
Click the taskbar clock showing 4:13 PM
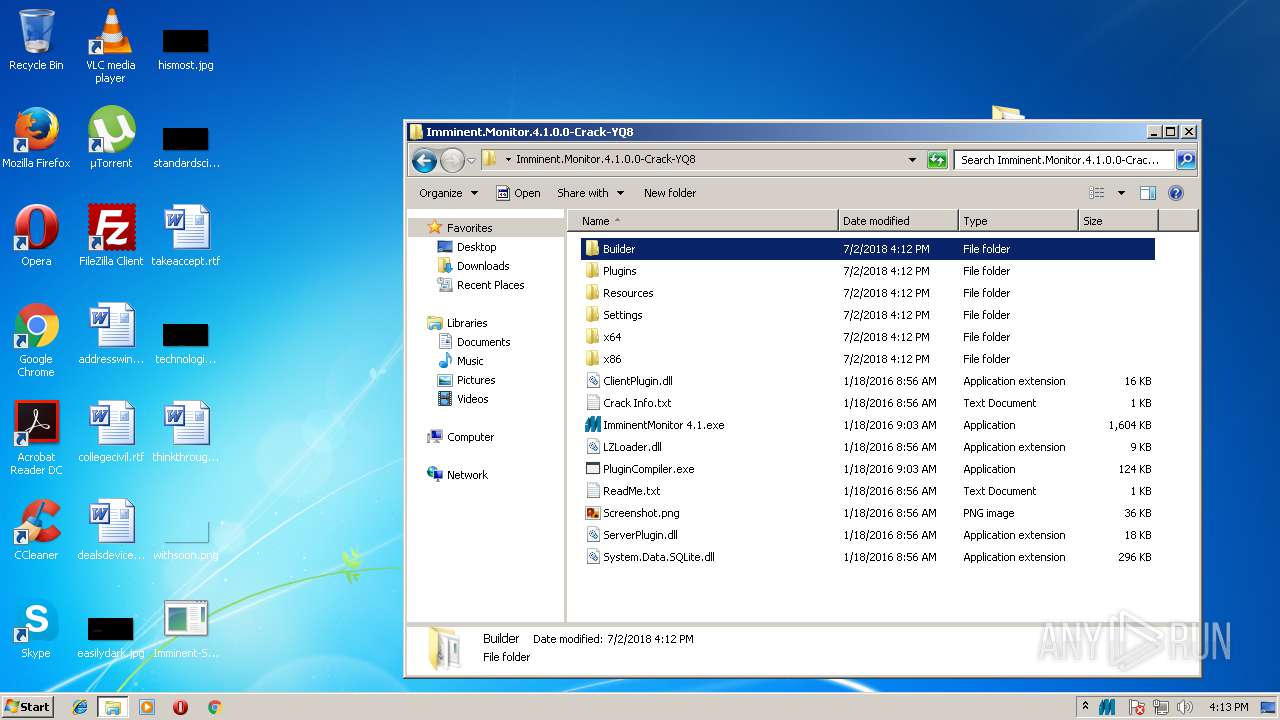(x=1228, y=707)
